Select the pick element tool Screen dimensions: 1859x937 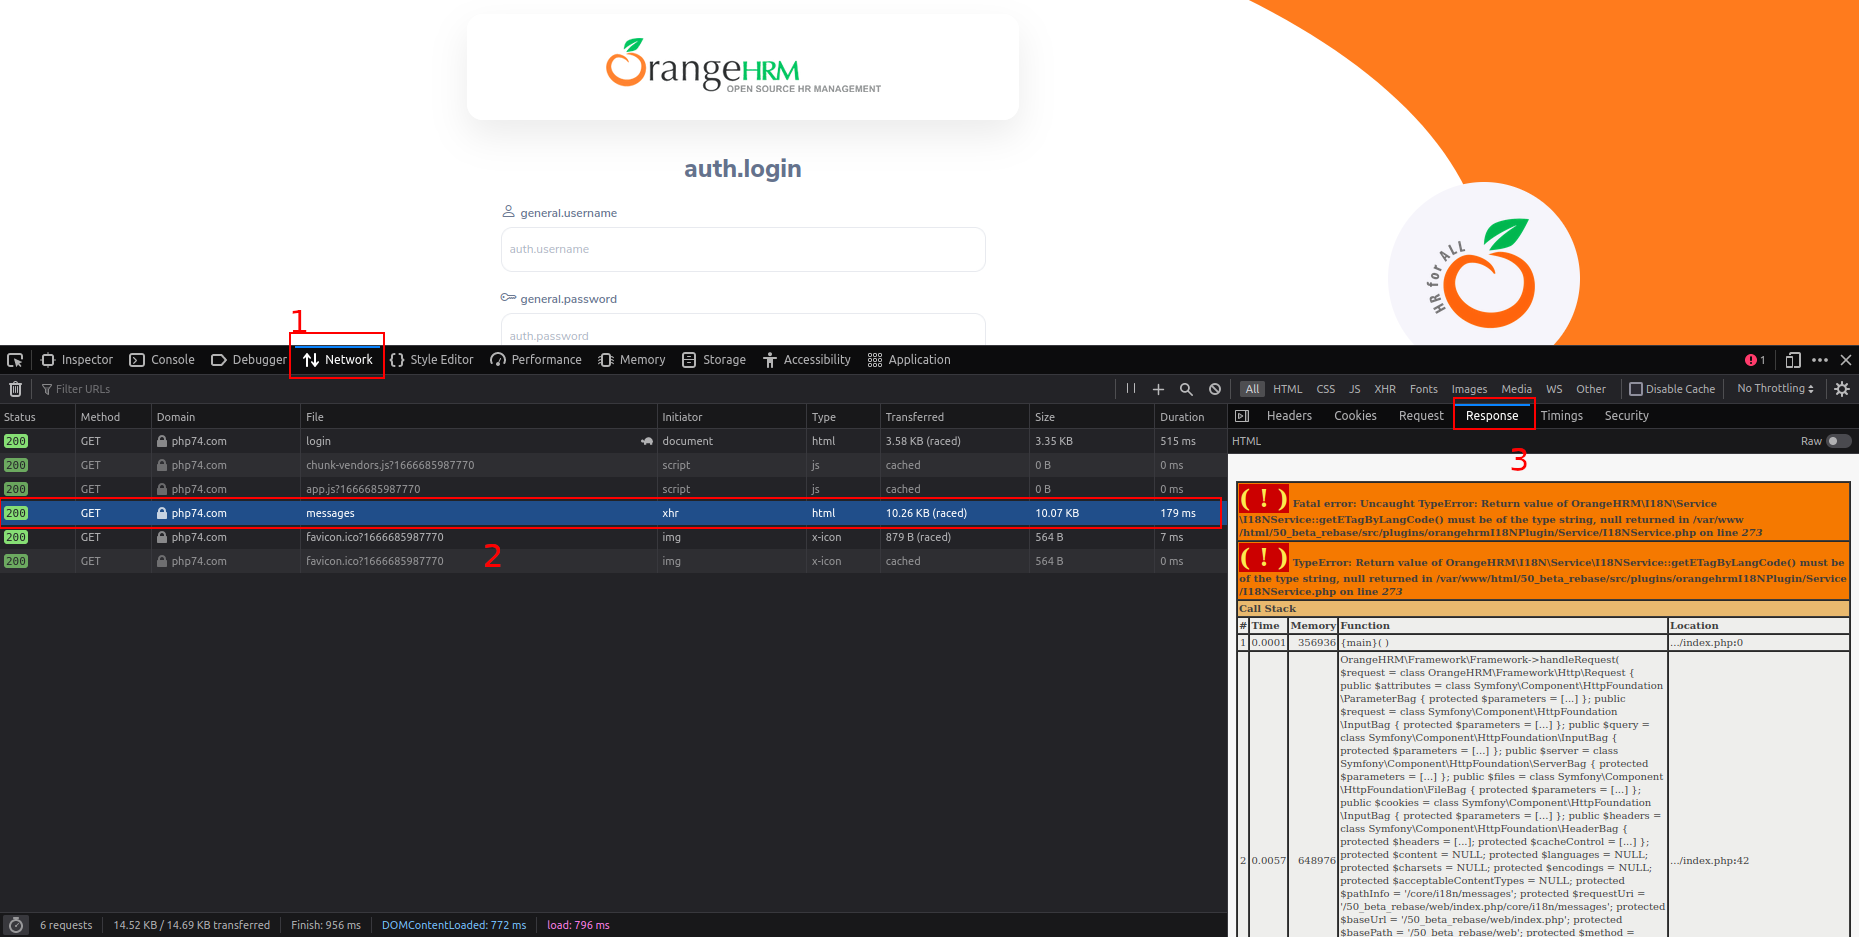15,360
